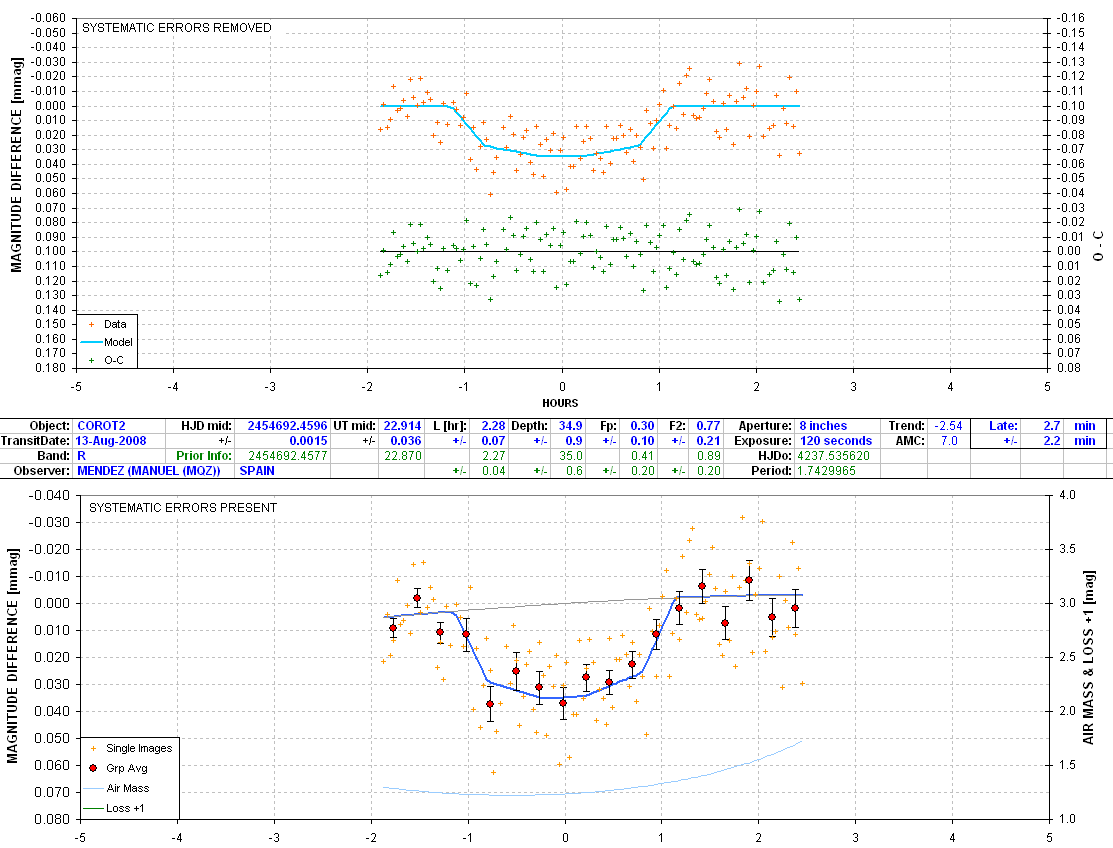Click the 'AIR MASS & LOSS +1 [mag]' axis label
1113x848 pixels.
(1088, 658)
